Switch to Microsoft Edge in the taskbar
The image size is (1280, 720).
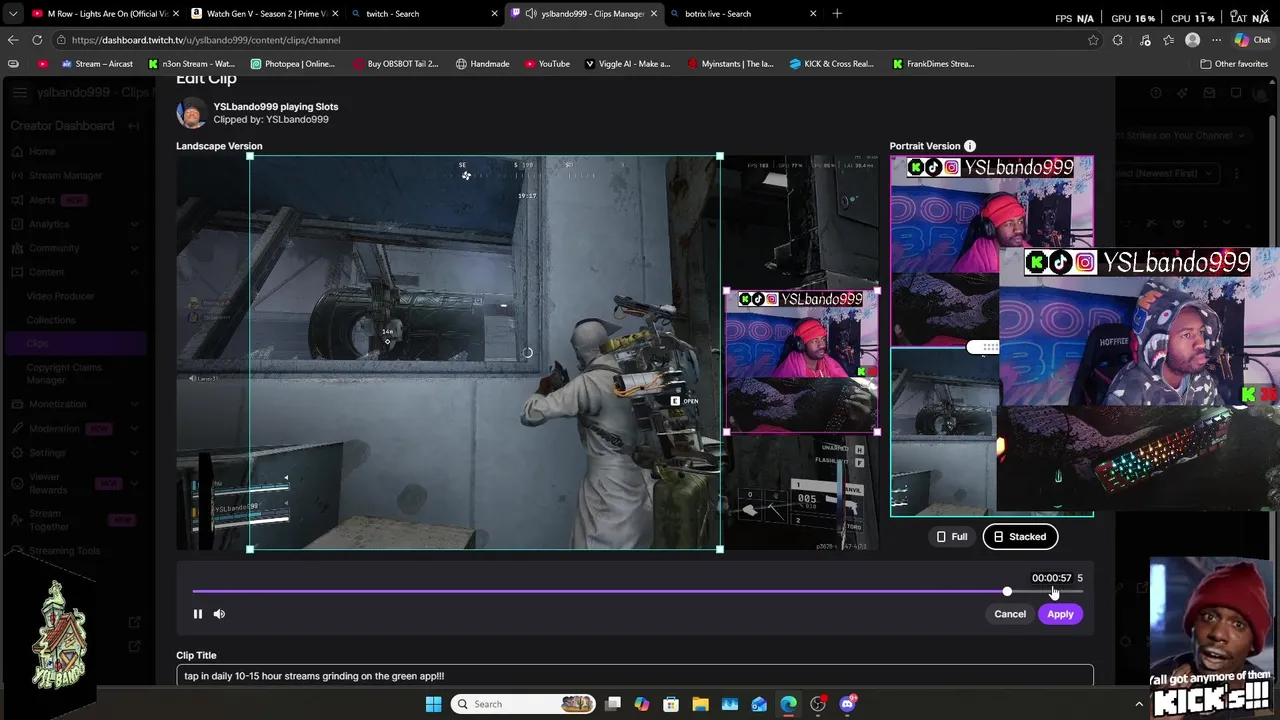coord(789,704)
